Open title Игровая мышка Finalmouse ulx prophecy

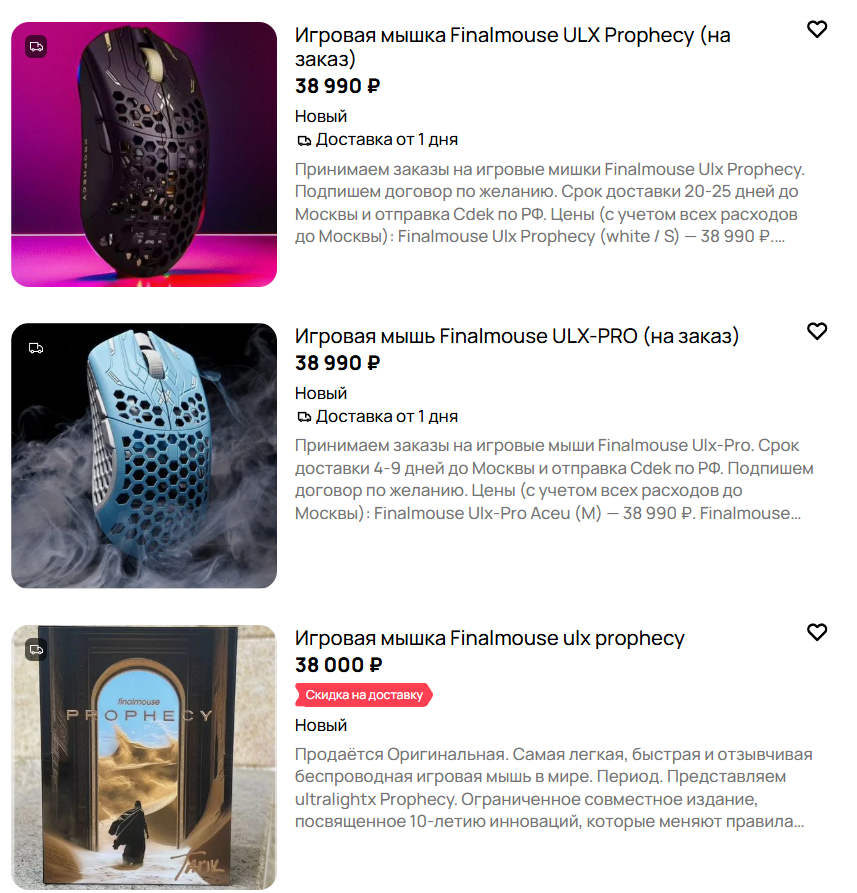pyautogui.click(x=490, y=638)
